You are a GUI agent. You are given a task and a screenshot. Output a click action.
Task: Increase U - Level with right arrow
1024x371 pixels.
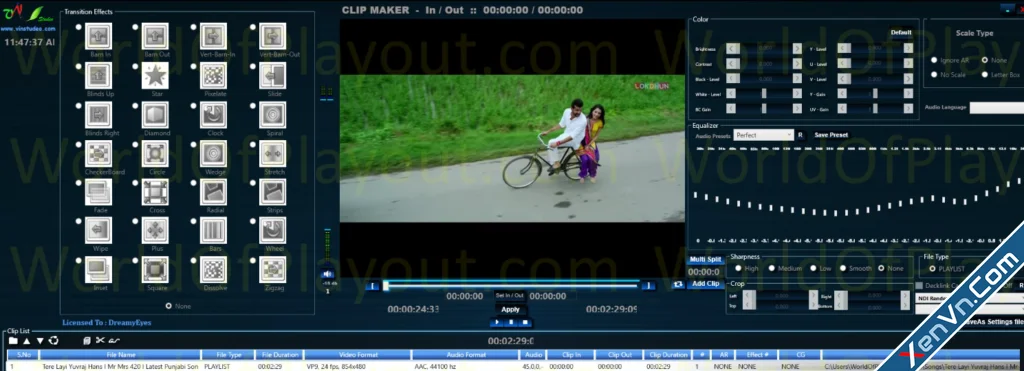tap(908, 63)
